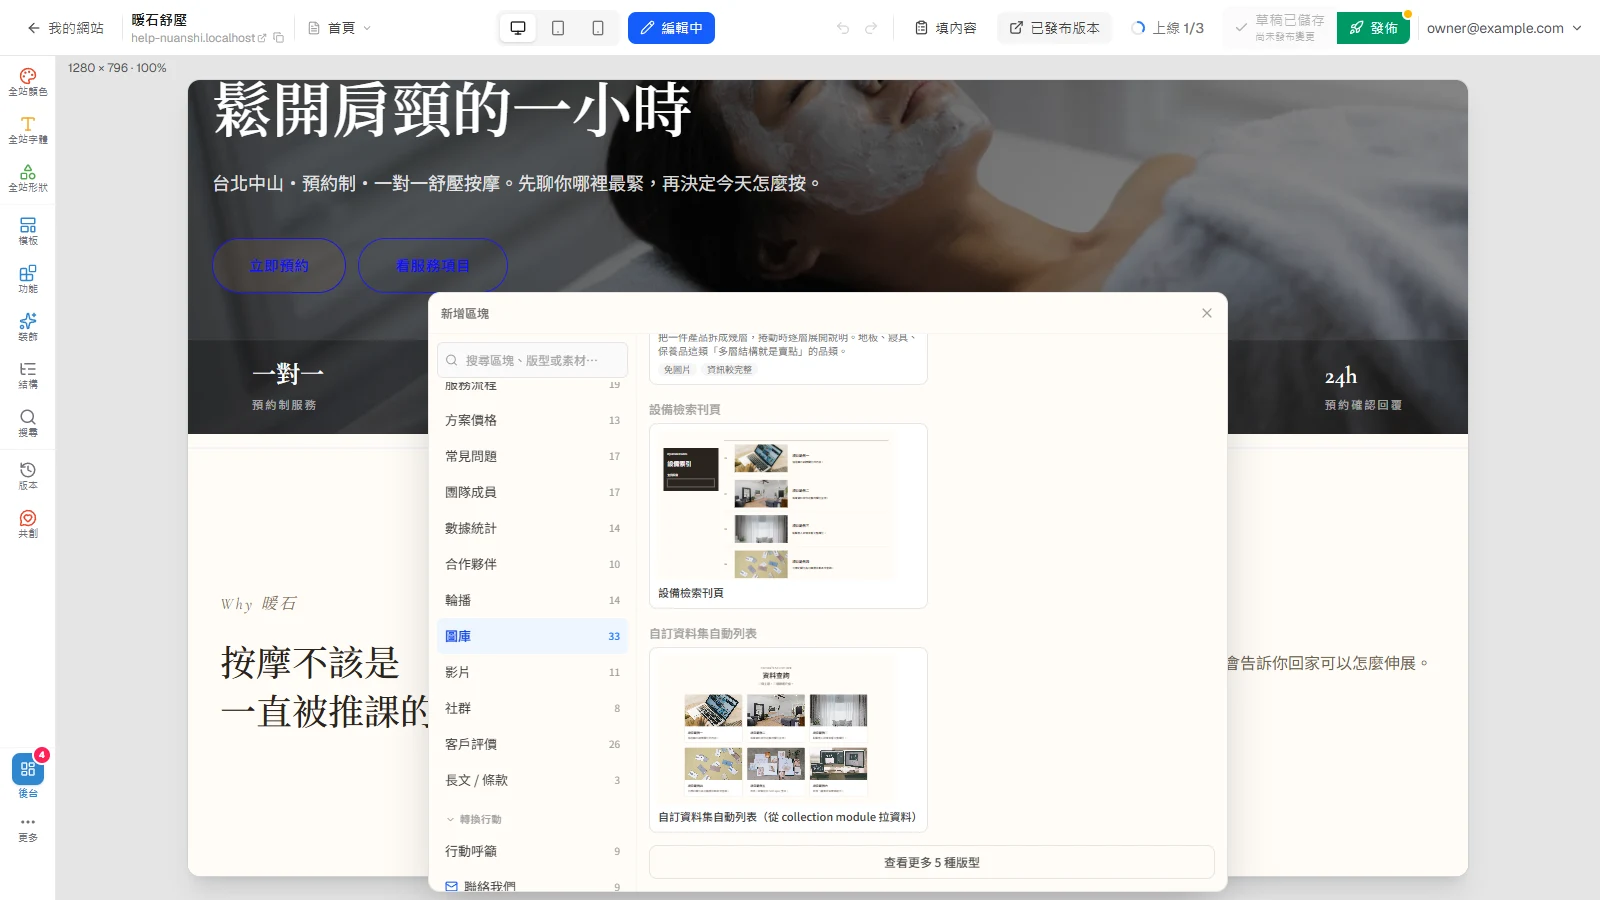Select the 圖庫 gallery category
Viewport: 1600px width, 900px height.
tap(532, 636)
